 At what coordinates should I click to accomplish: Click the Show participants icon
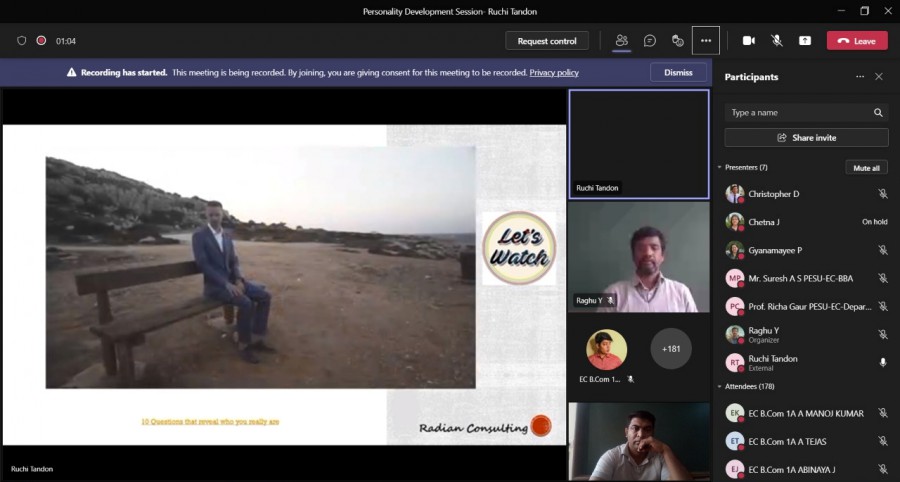[621, 41]
